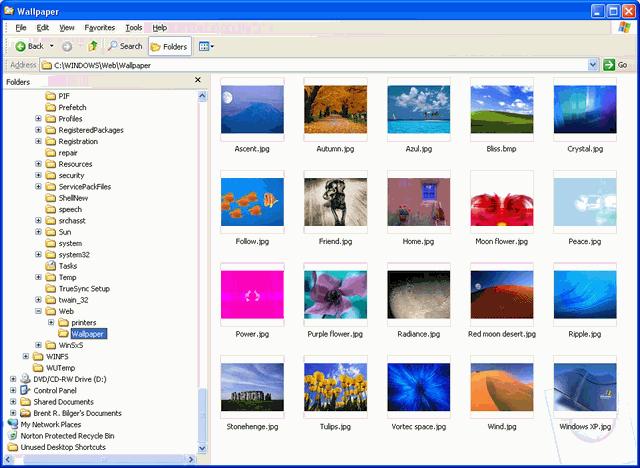Expand the system32 folder node

click(38, 254)
